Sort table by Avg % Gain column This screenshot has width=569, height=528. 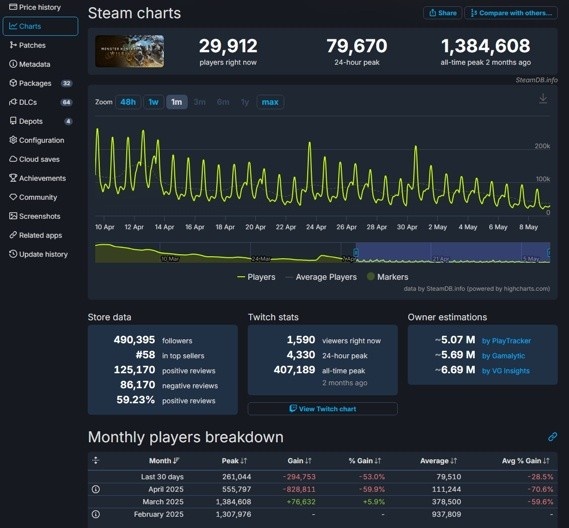pyautogui.click(x=525, y=461)
